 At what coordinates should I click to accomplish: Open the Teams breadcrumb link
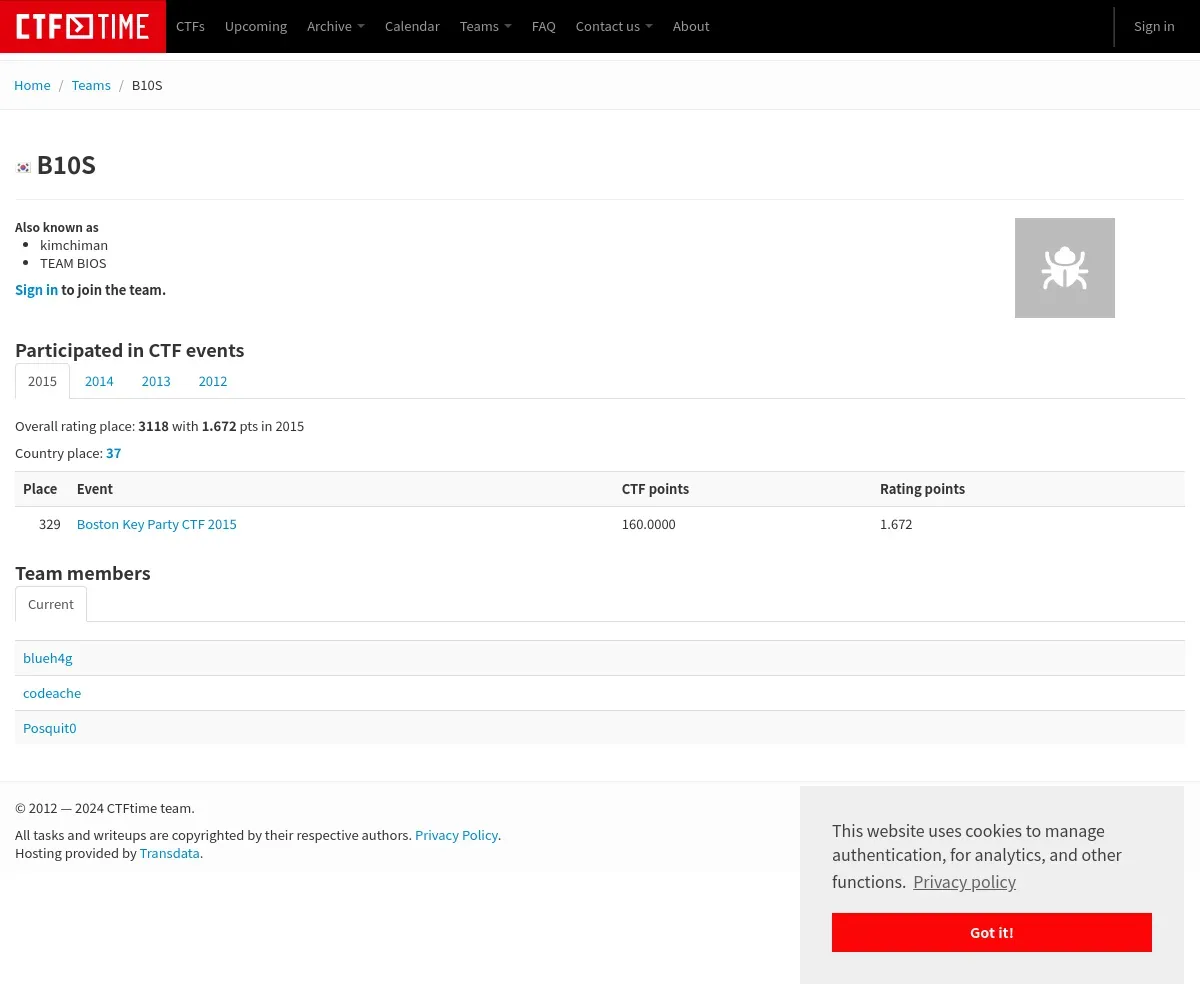[91, 85]
